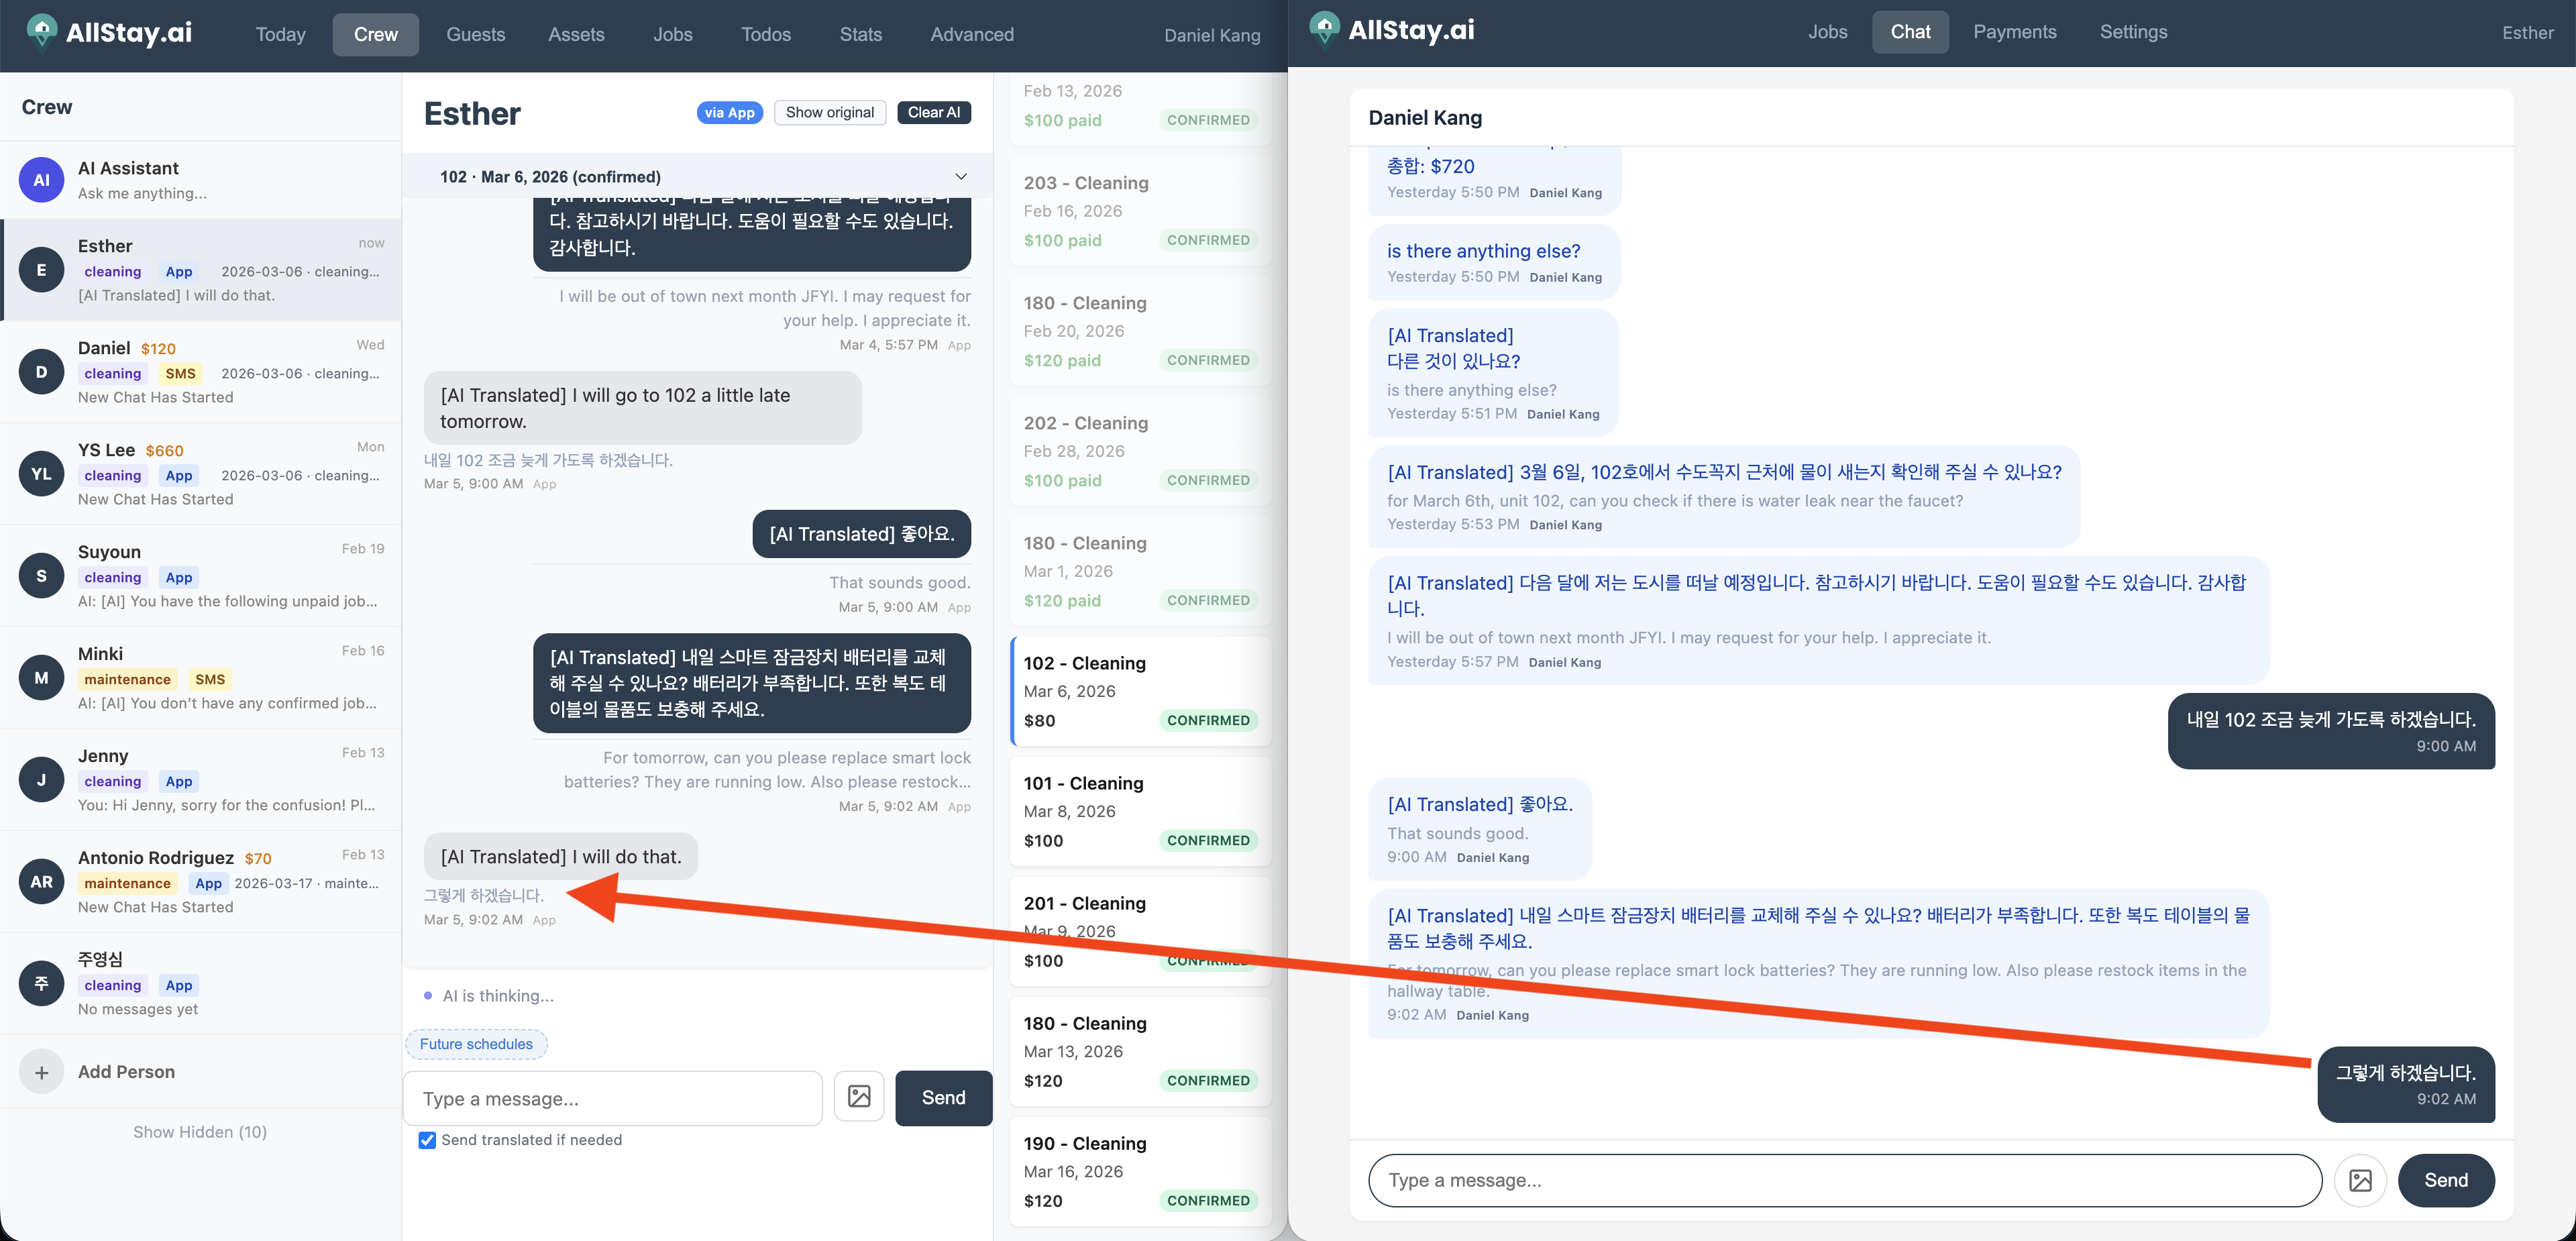
Task: Navigate to the Stats section
Action: point(860,33)
